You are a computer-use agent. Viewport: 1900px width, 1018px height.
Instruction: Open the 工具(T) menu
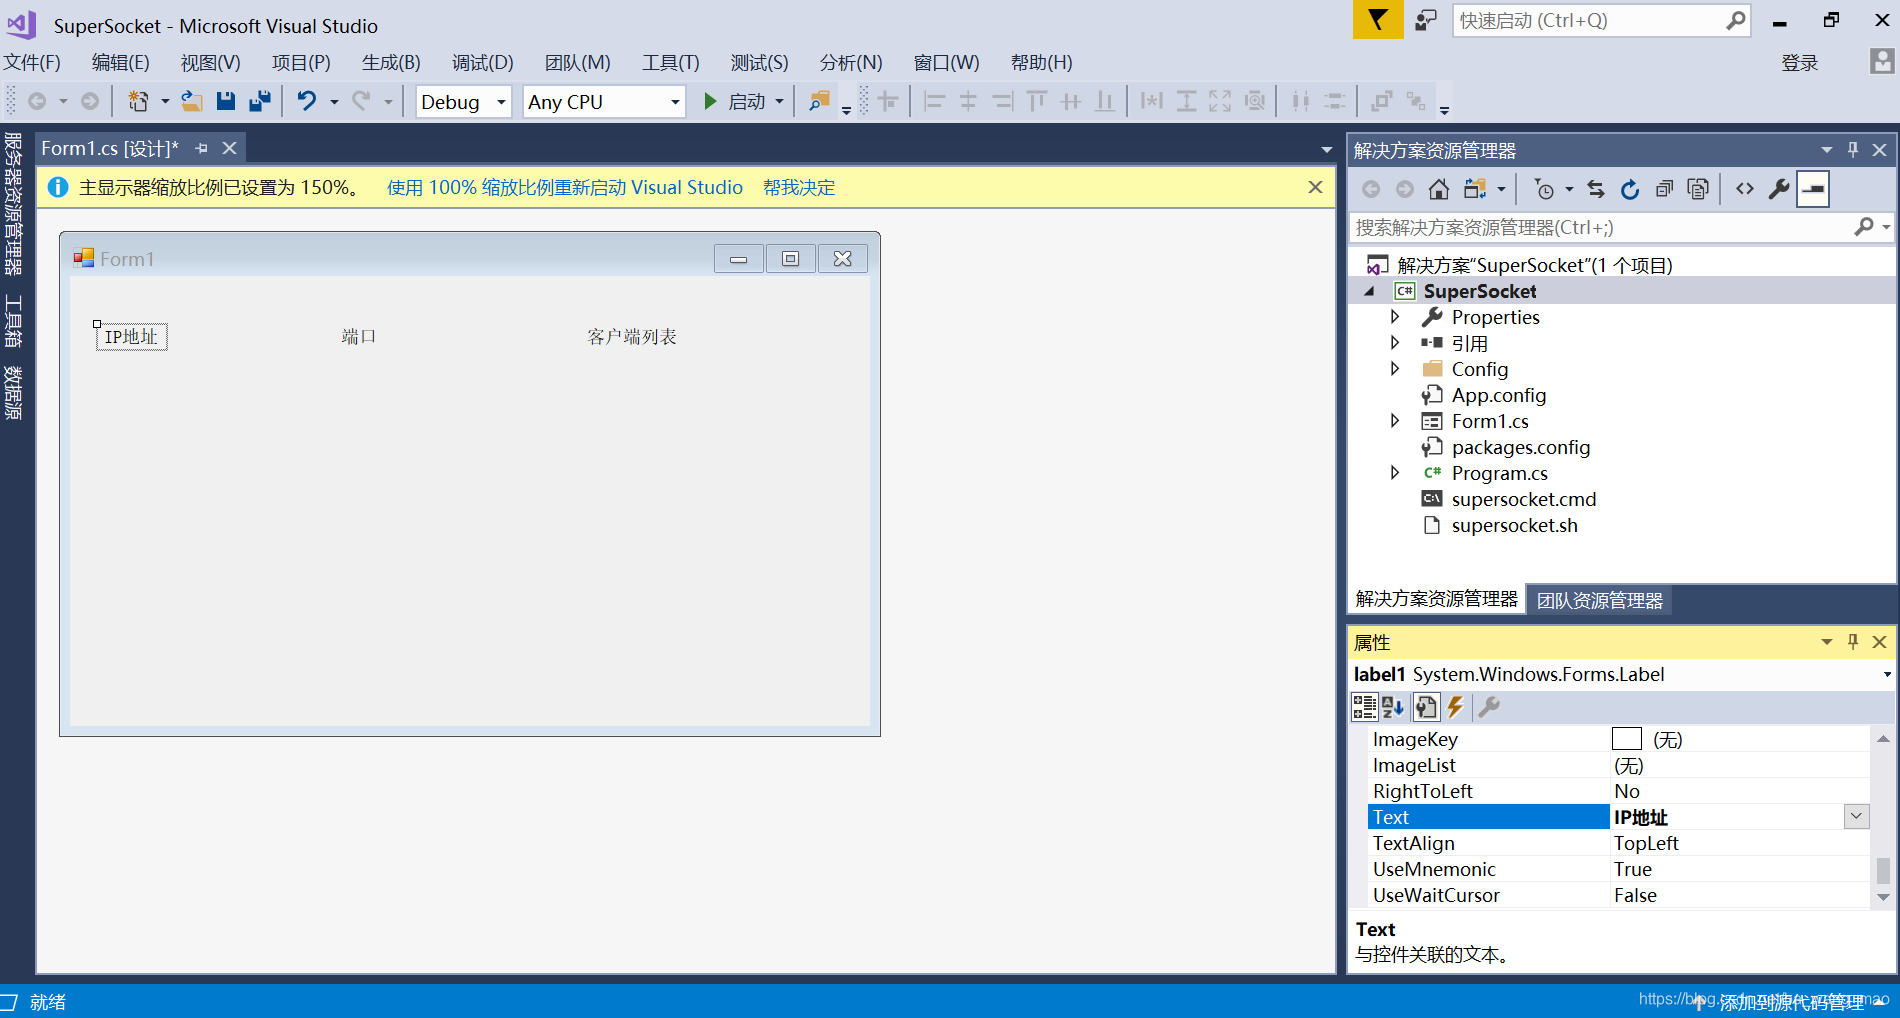pos(671,62)
